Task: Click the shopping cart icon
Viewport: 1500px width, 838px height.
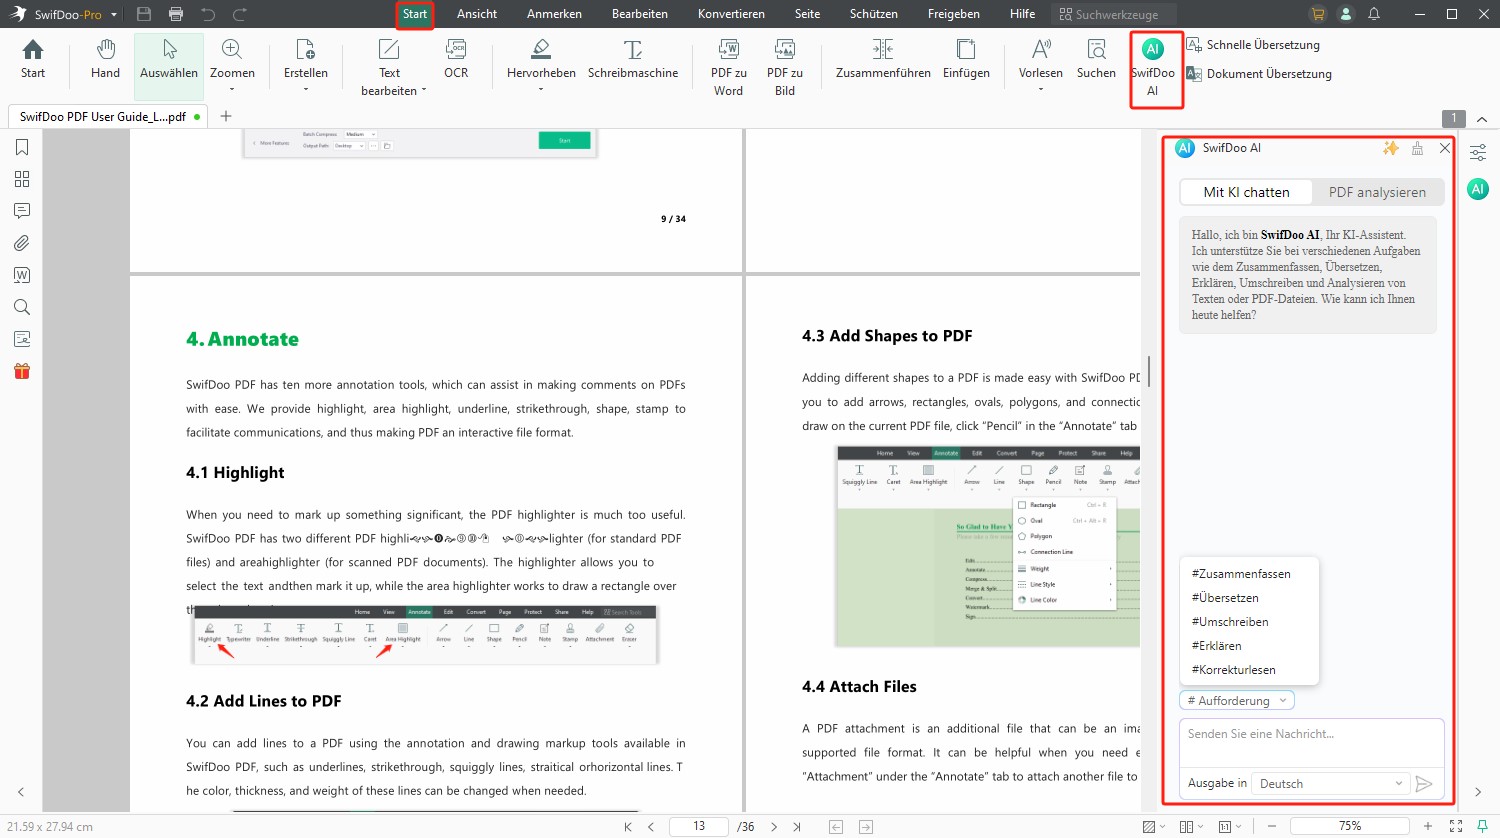Action: click(1318, 14)
